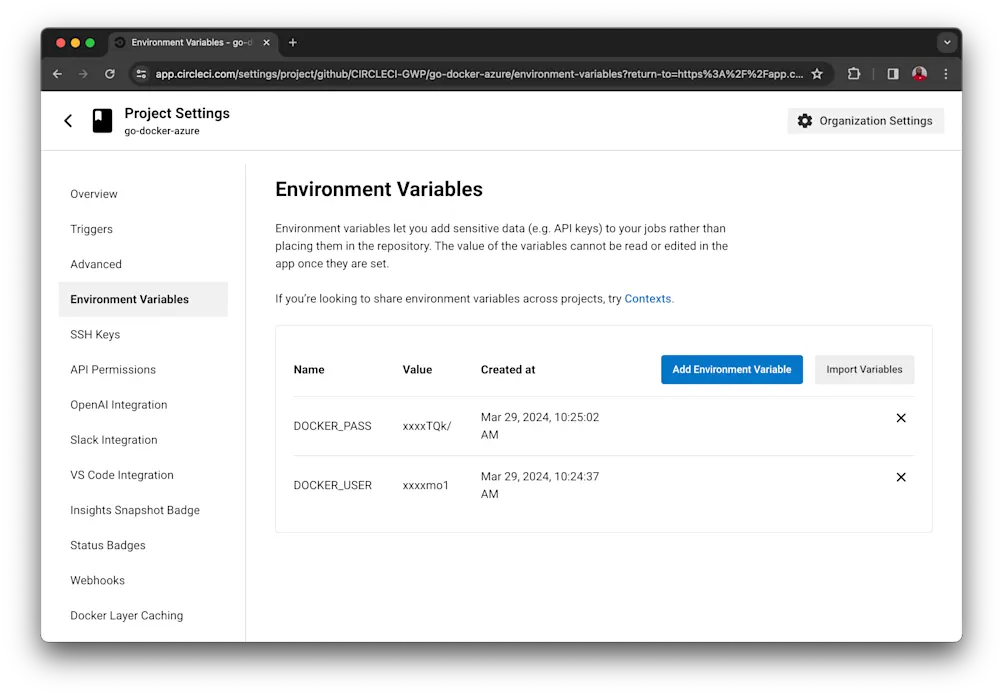The height and width of the screenshot is (696, 1003).
Task: Bookmark this page with the star icon
Action: [x=817, y=73]
